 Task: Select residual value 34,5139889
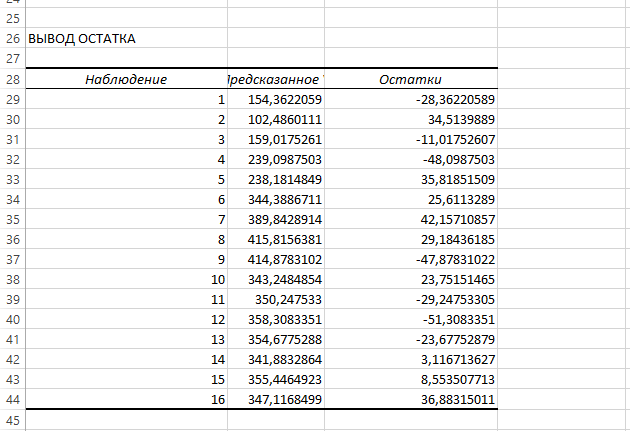(x=411, y=119)
